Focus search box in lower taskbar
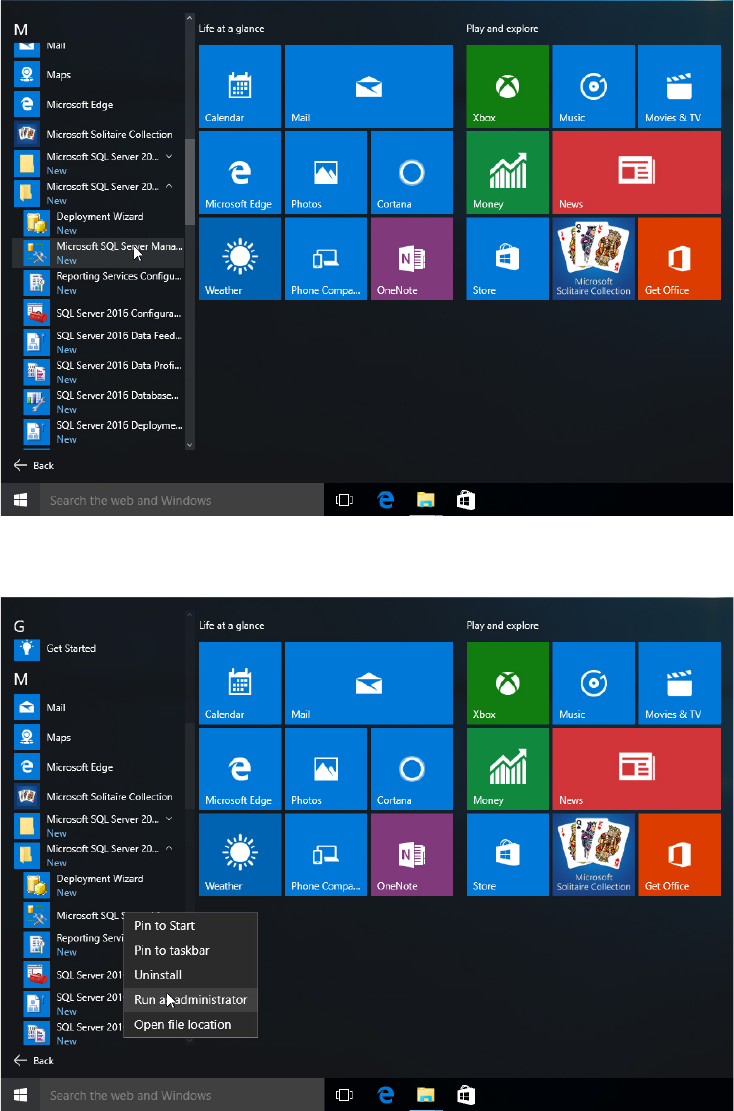The height and width of the screenshot is (1111, 734). pos(181,1095)
